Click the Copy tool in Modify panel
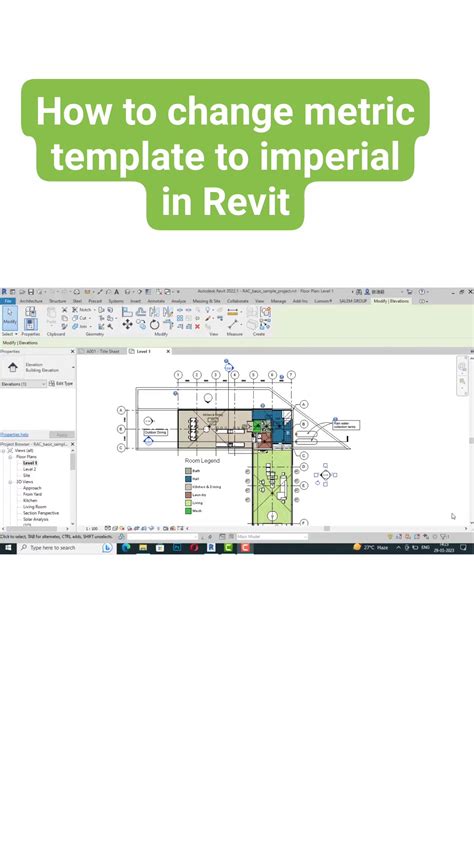This screenshot has width=474, height=842. tap(141, 324)
